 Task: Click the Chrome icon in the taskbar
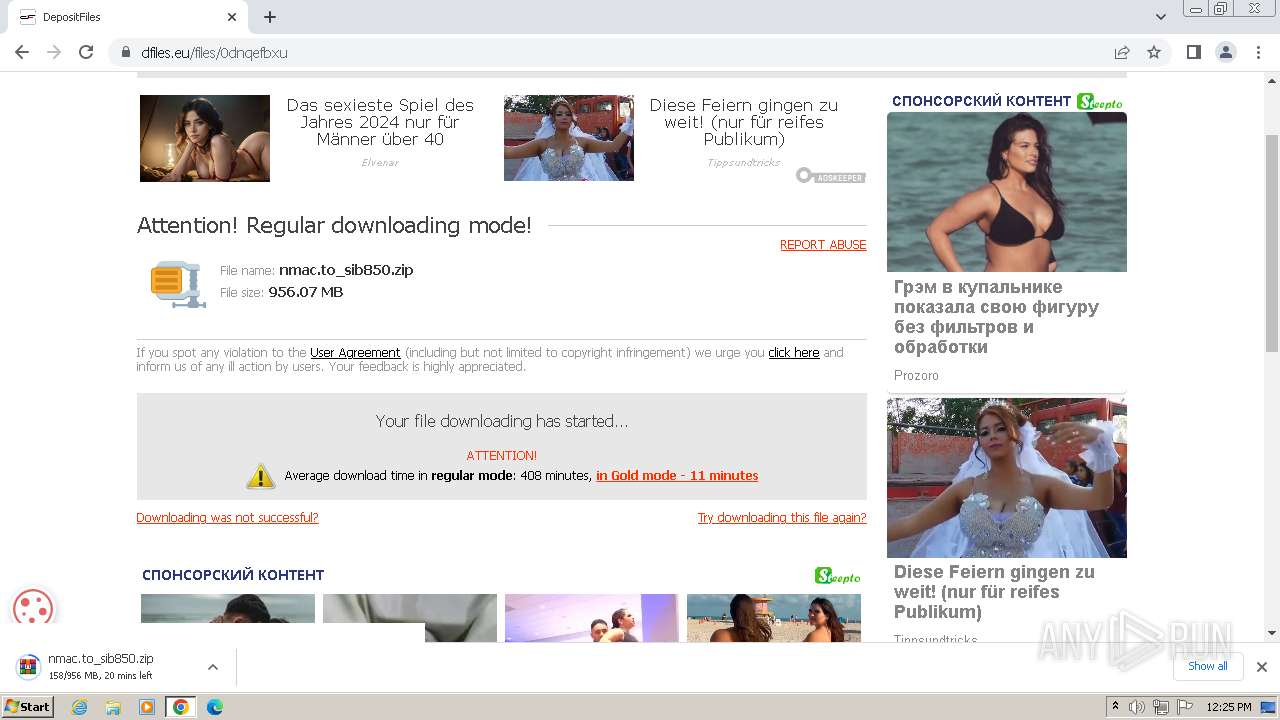[x=181, y=707]
